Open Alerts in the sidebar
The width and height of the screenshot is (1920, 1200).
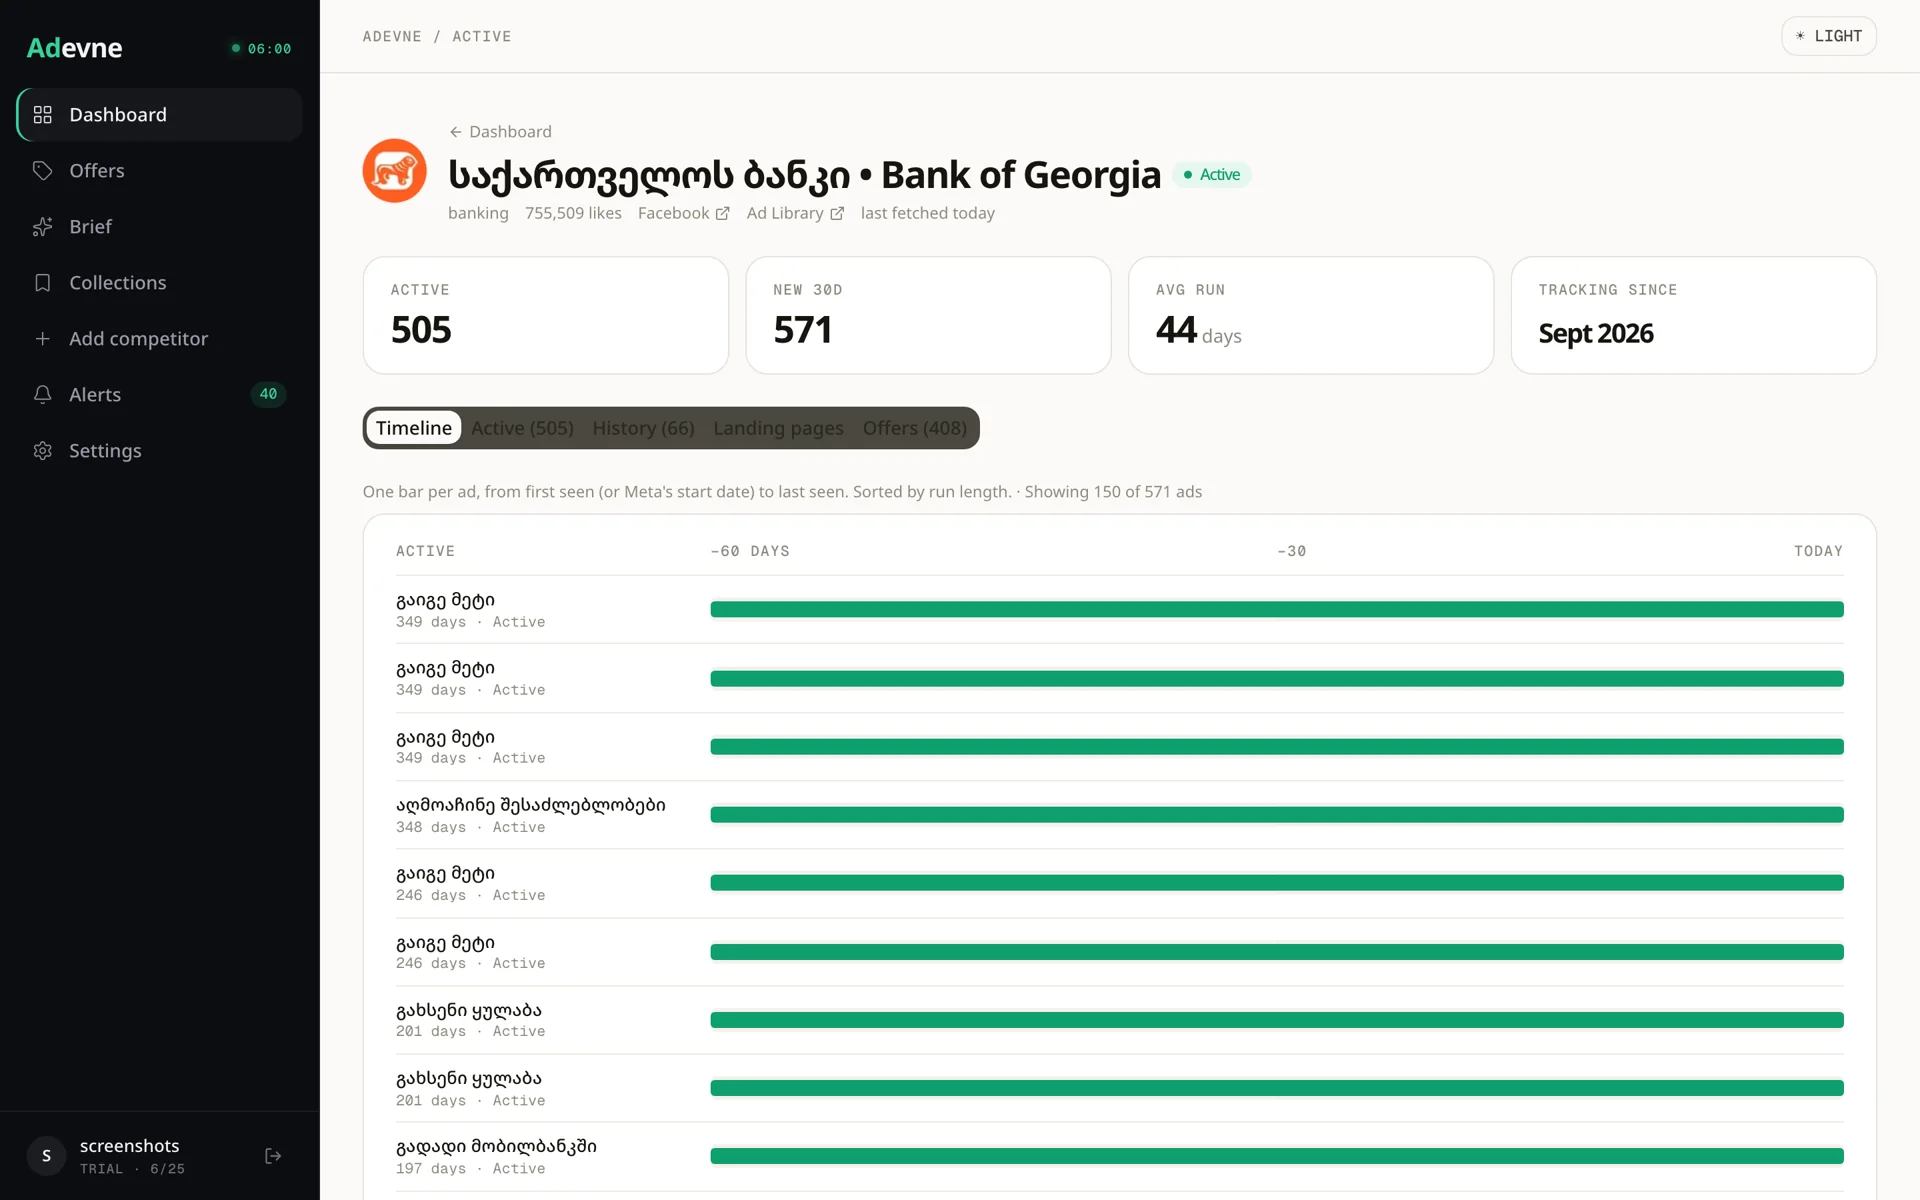159,395
